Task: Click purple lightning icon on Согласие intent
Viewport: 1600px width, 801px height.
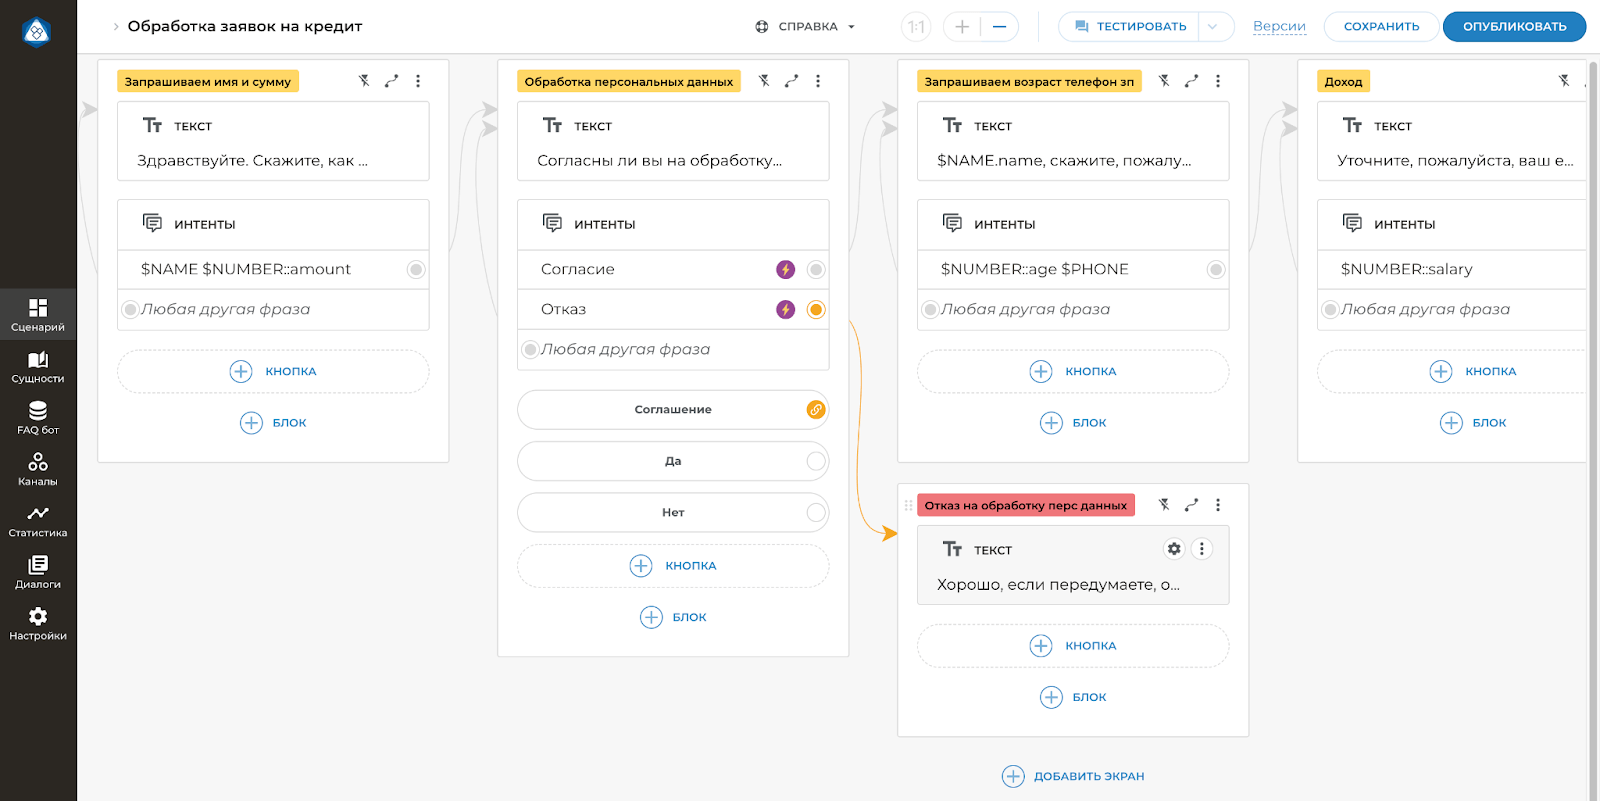Action: pyautogui.click(x=786, y=269)
